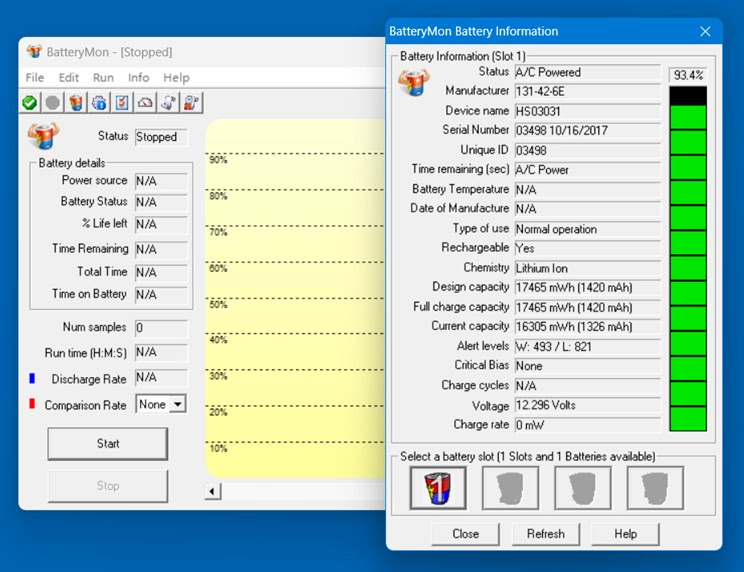Click the gray octagon stop monitoring icon
The width and height of the screenshot is (744, 572).
click(53, 102)
